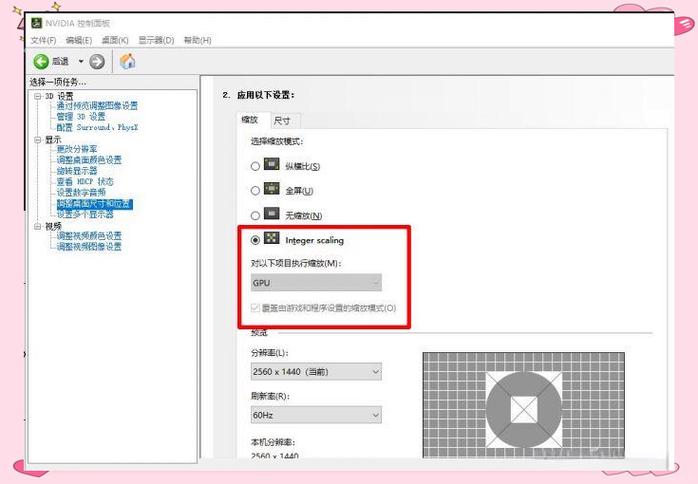
Task: Open 配置 Surround、PhysX in the task tree
Action: (x=97, y=127)
